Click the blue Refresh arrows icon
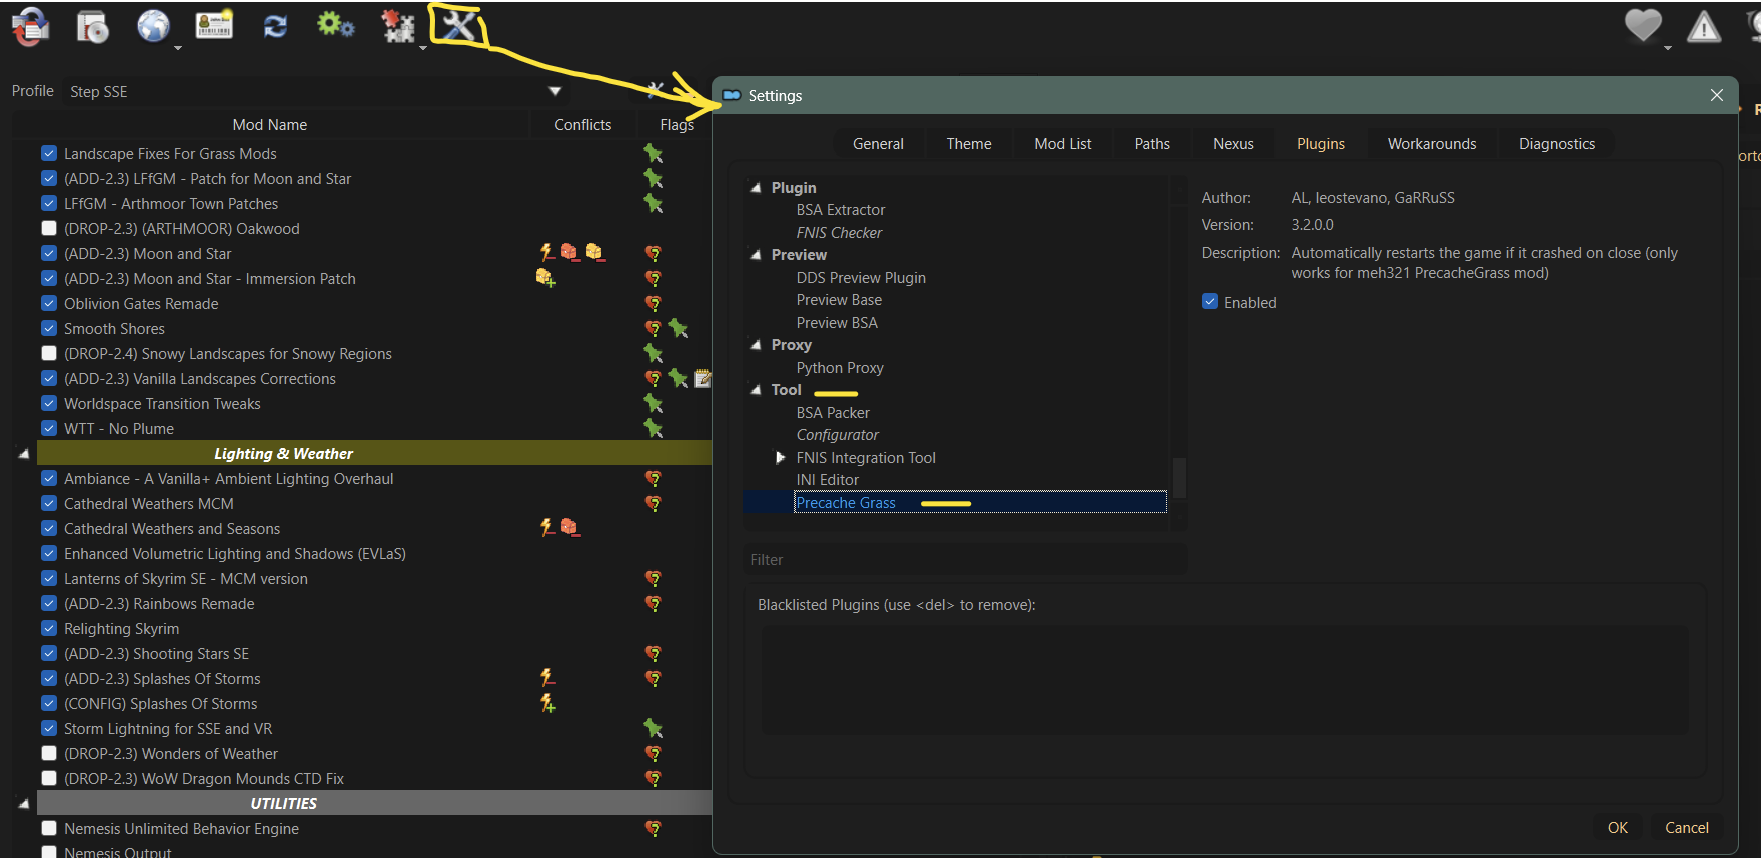 coord(275,27)
